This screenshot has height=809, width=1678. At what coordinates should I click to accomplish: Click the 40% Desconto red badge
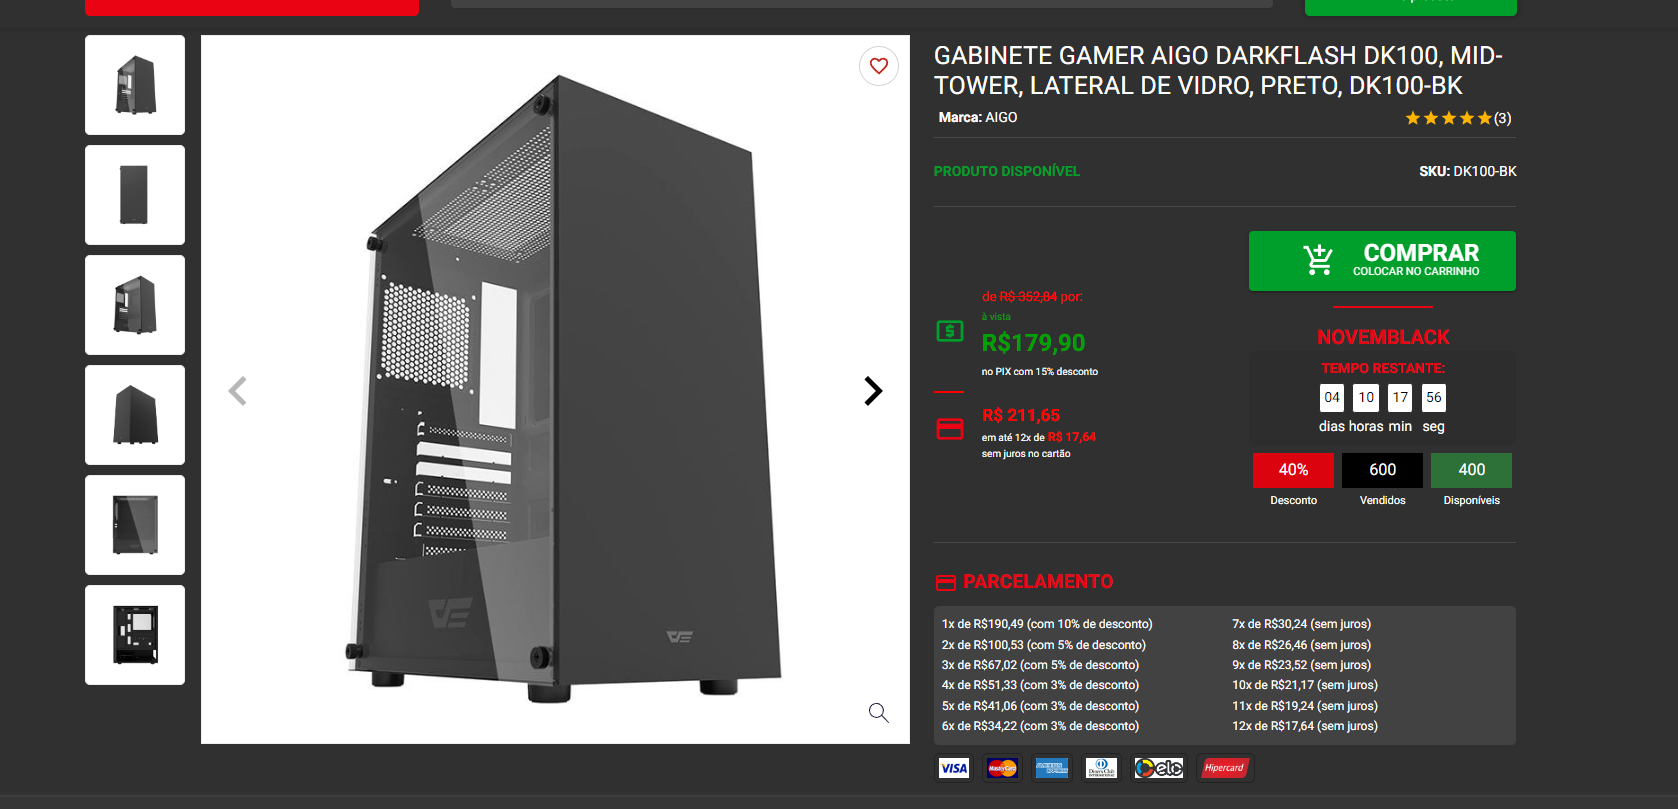(1293, 470)
